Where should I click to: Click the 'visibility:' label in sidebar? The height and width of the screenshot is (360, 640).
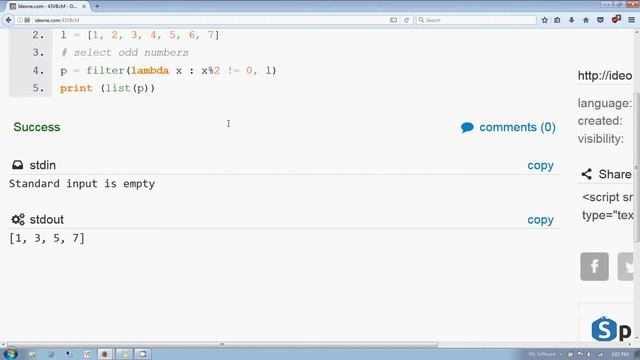[x=601, y=139]
